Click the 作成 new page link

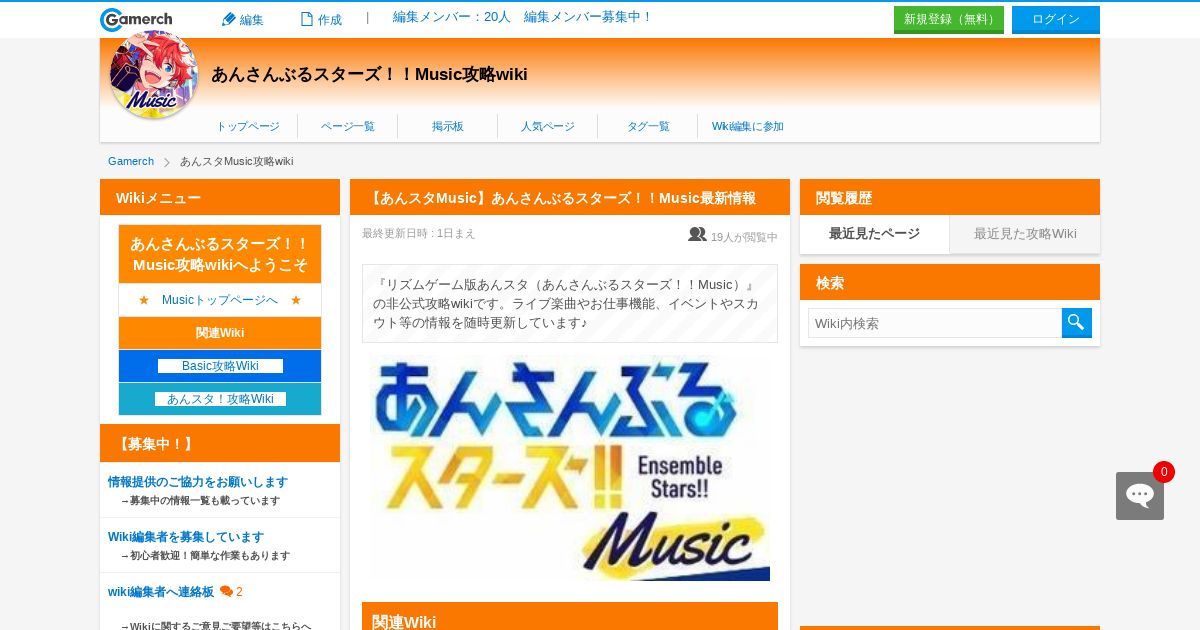[321, 19]
